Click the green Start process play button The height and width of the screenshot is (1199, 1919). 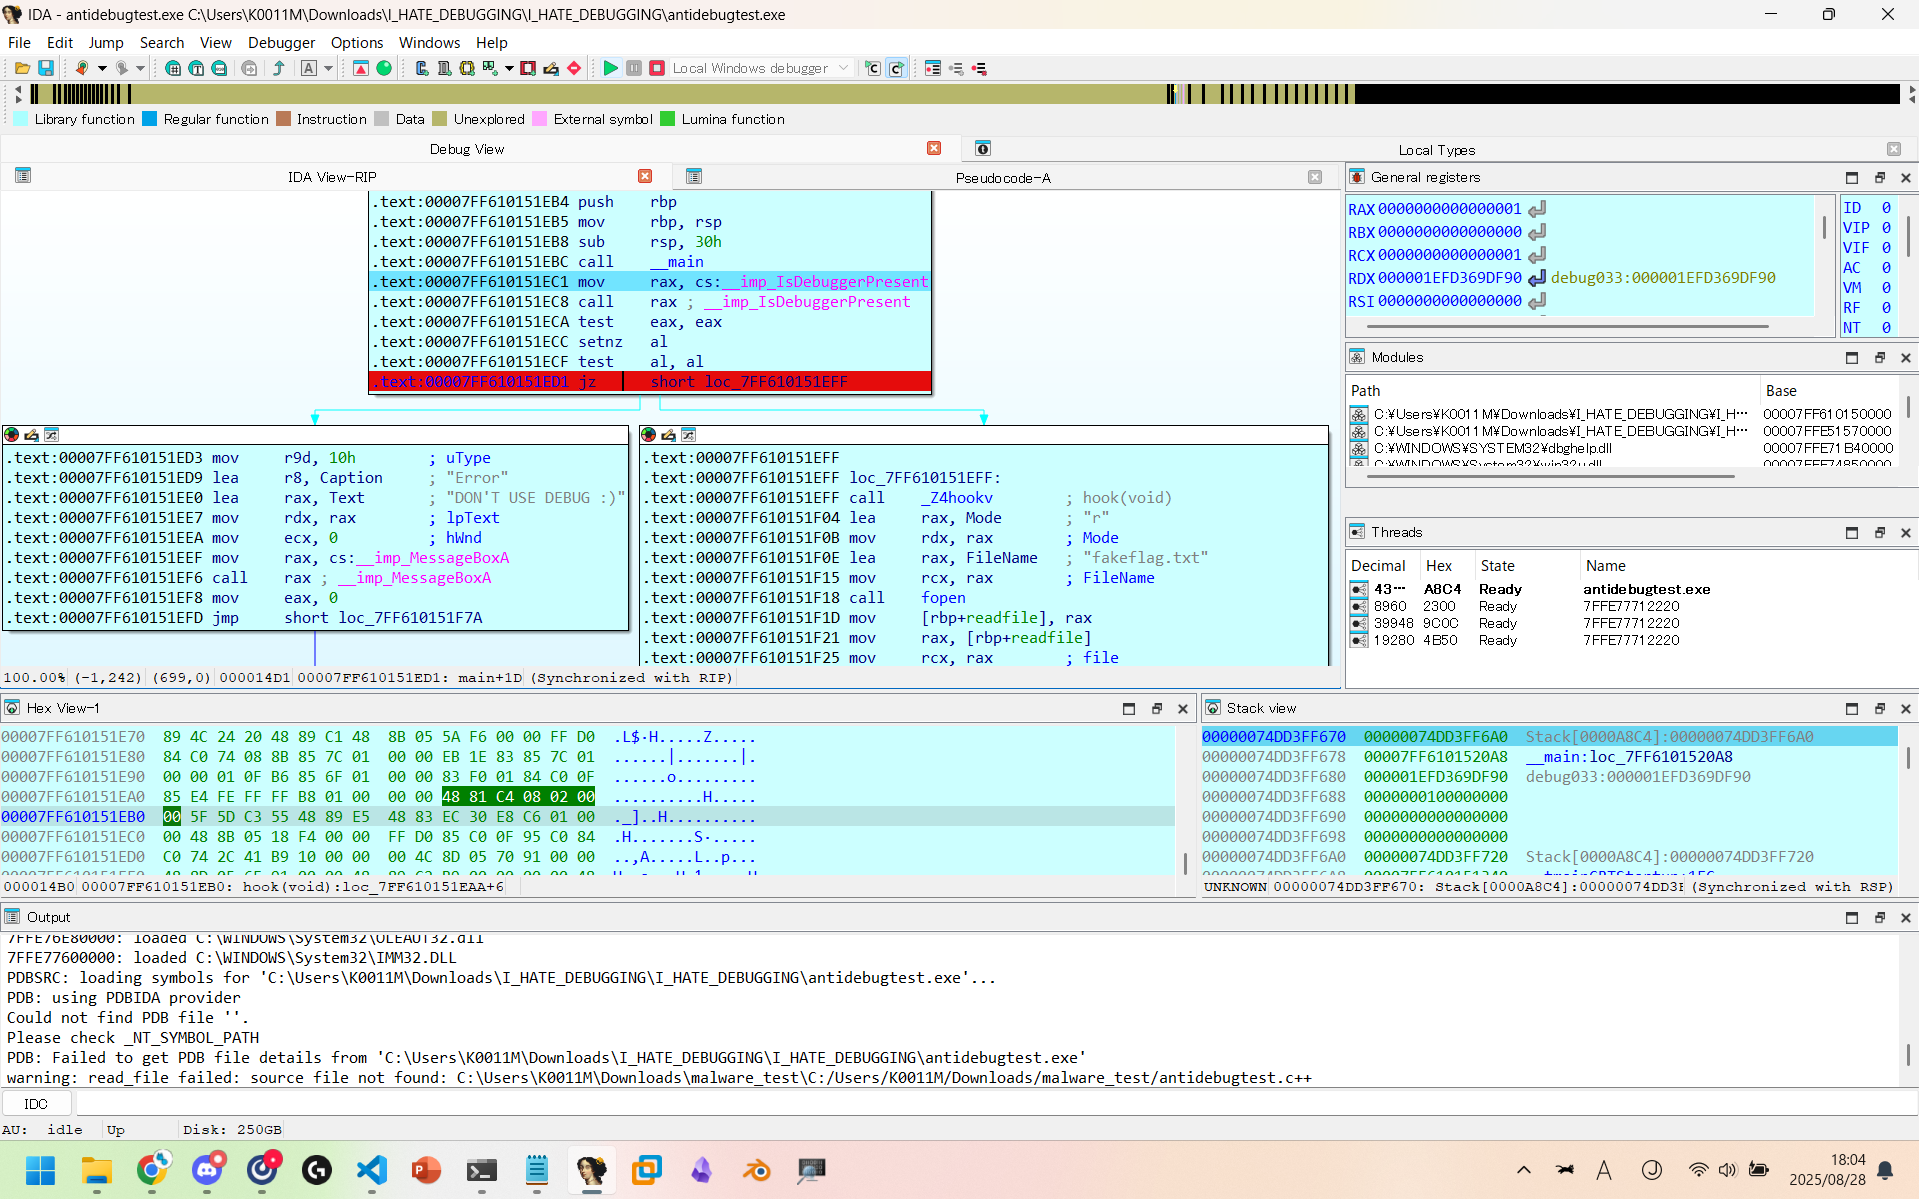pyautogui.click(x=610, y=68)
